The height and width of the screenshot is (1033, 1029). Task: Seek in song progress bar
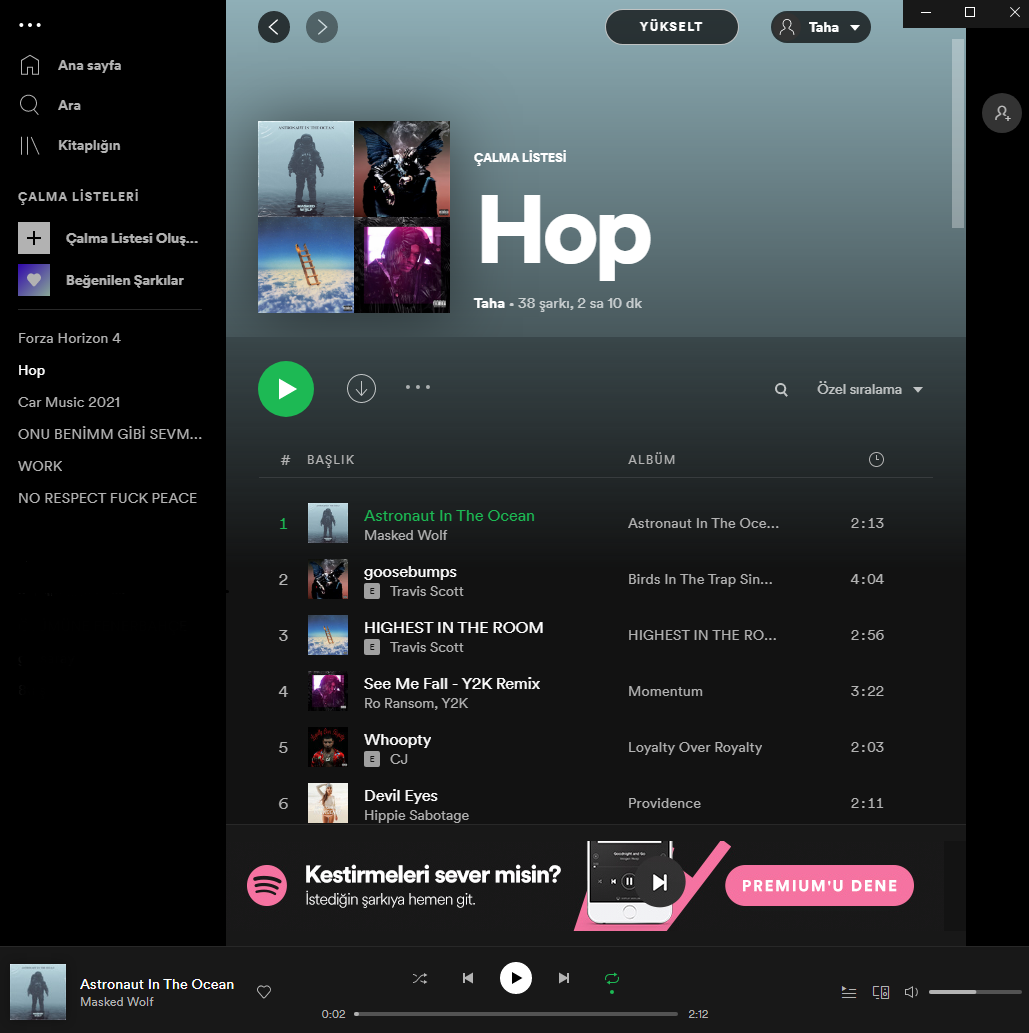click(x=516, y=1014)
